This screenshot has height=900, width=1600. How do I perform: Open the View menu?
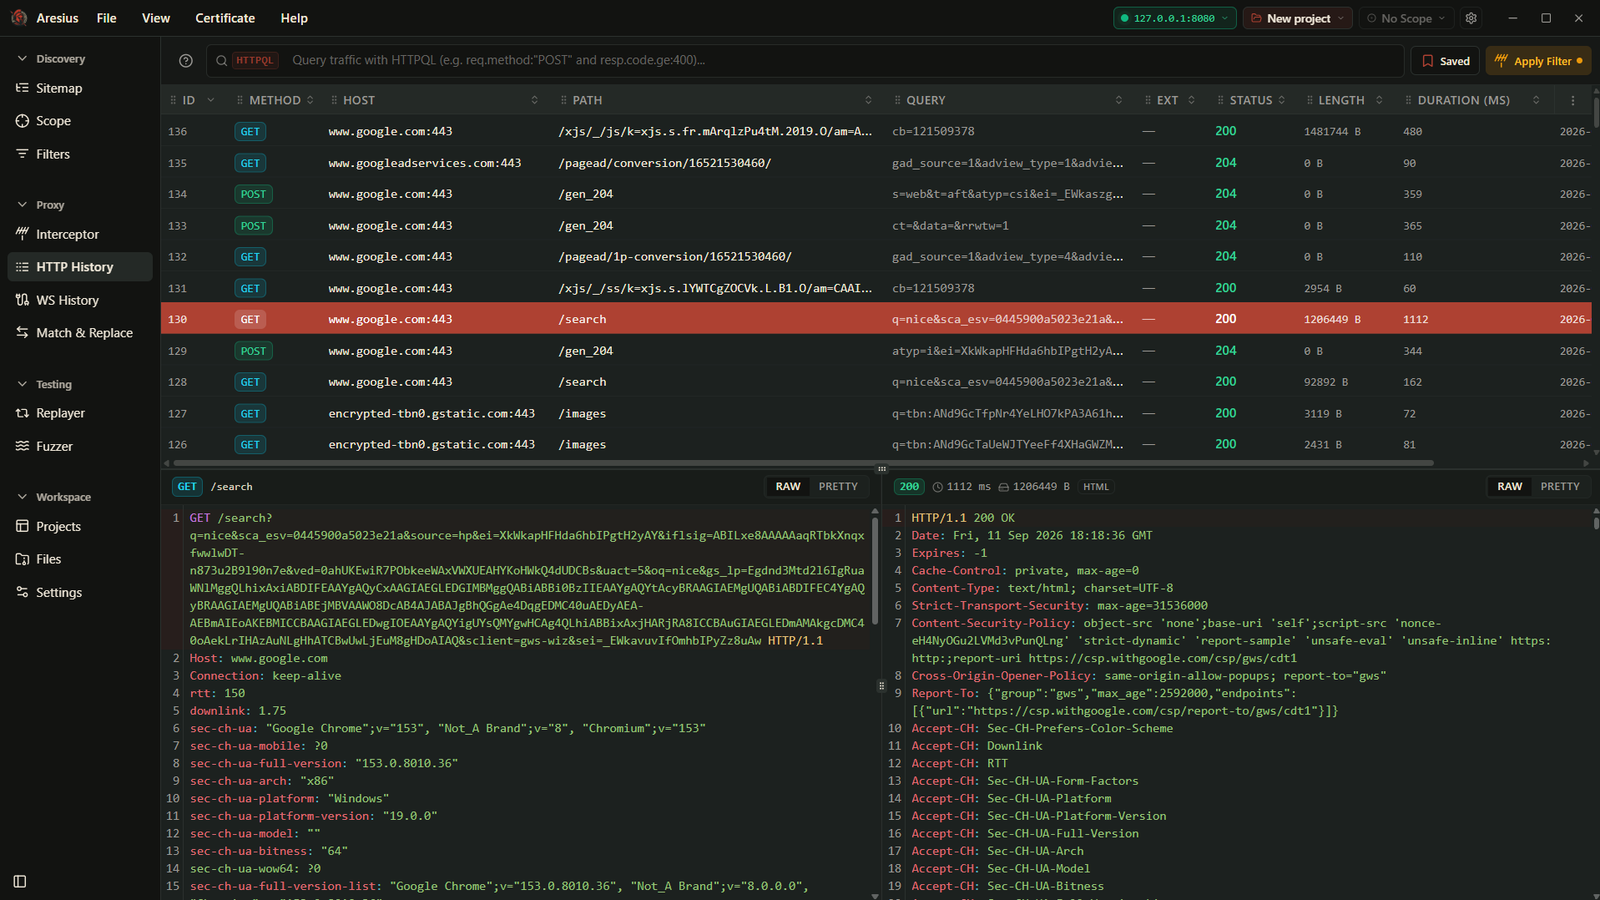click(156, 18)
